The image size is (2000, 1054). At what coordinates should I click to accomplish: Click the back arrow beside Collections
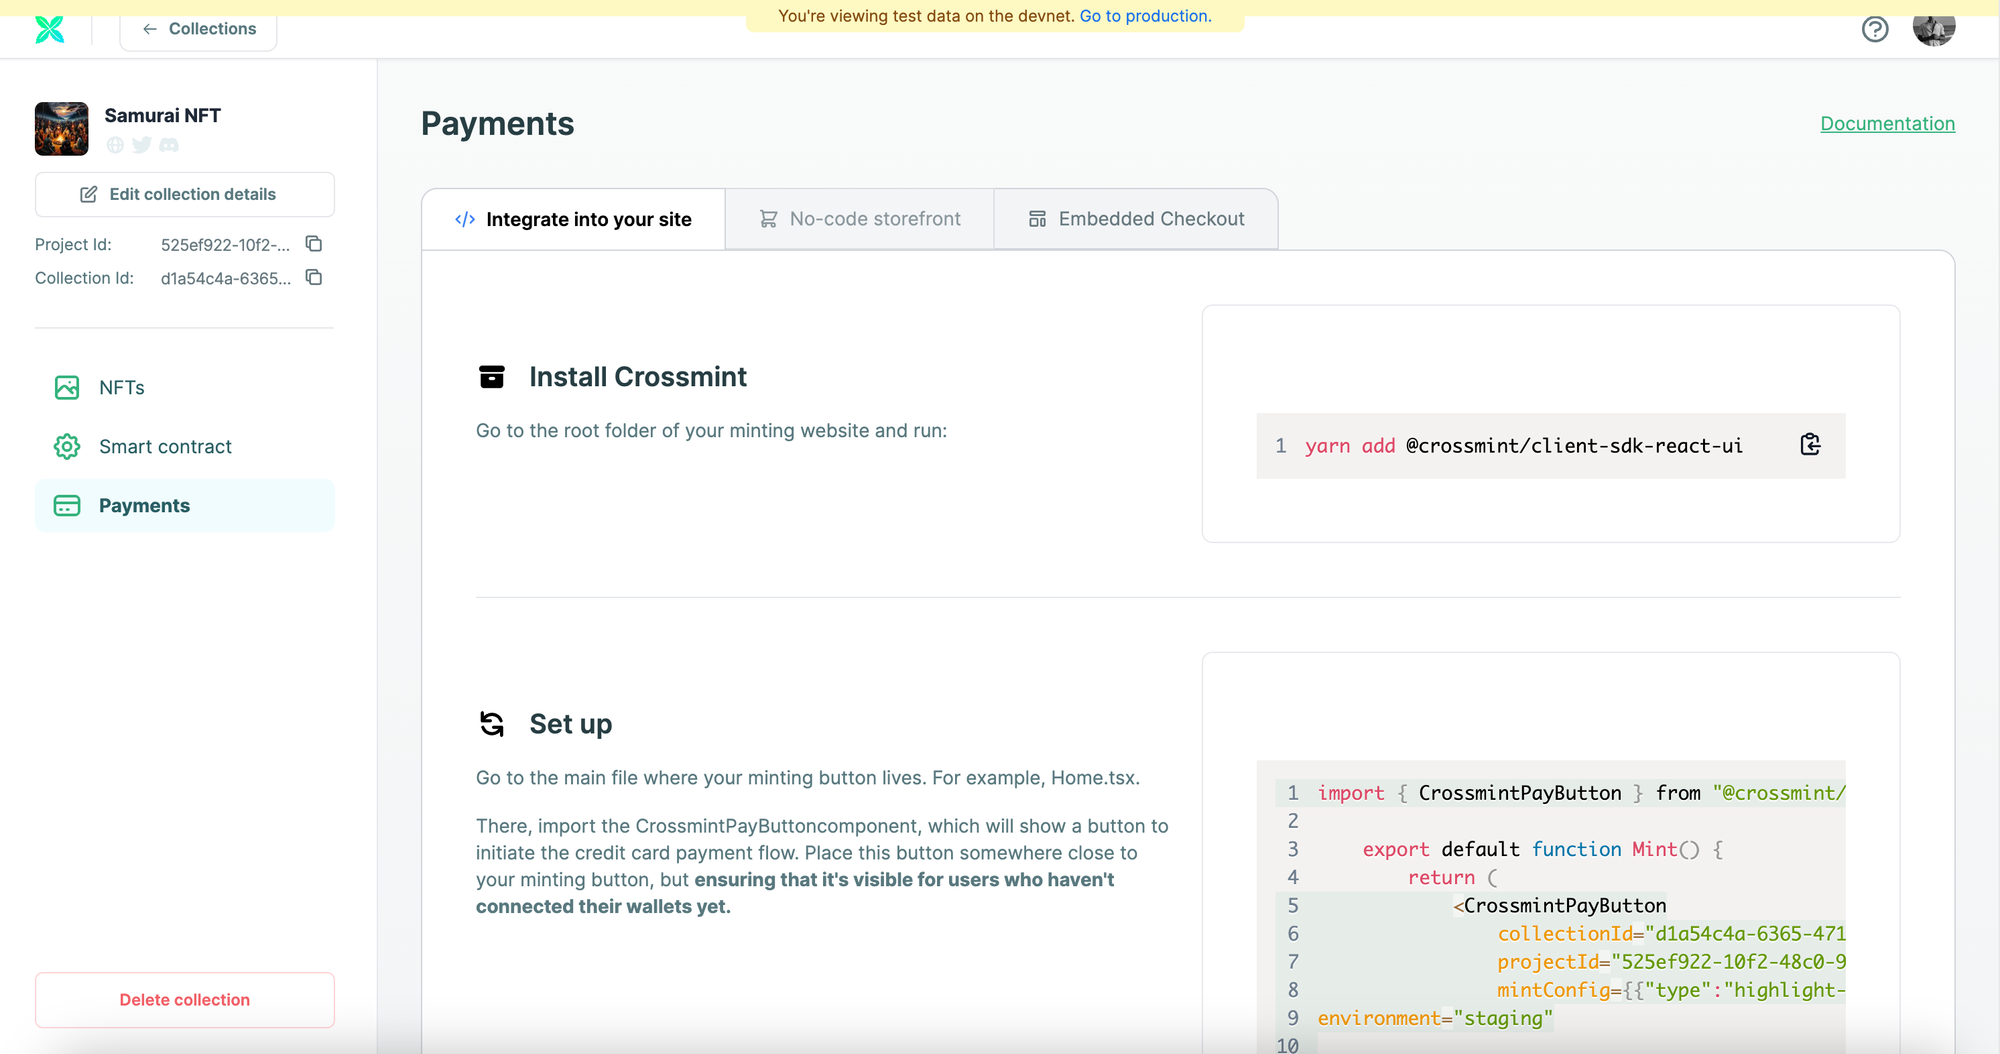tap(150, 29)
